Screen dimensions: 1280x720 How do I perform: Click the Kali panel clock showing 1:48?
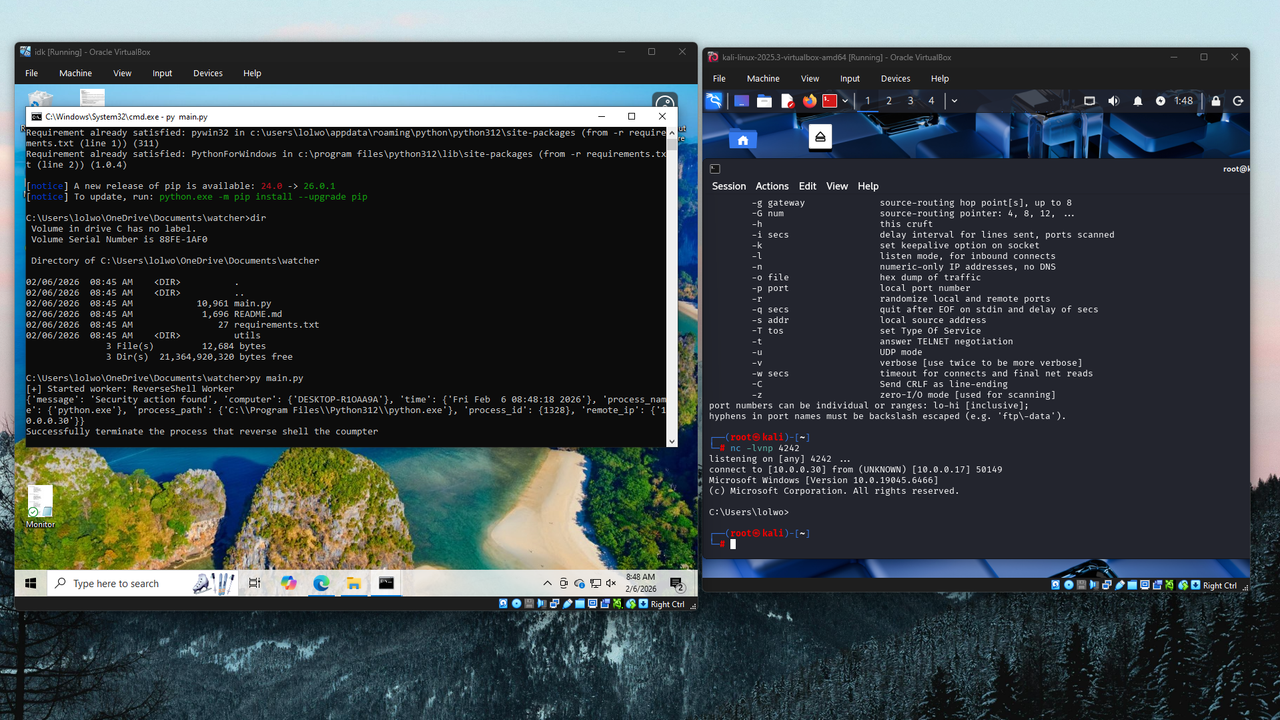coord(1183,101)
